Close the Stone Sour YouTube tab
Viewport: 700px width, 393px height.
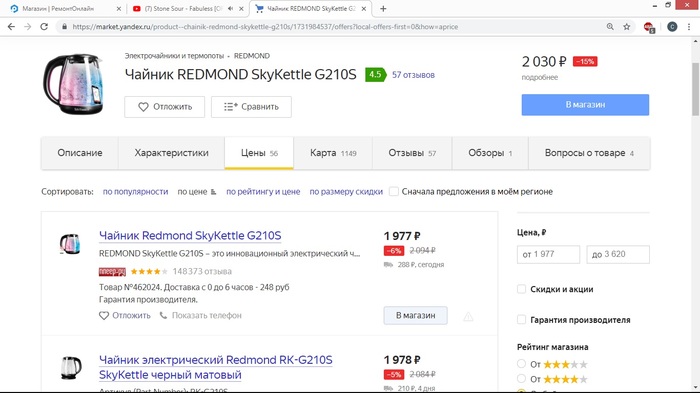241,8
